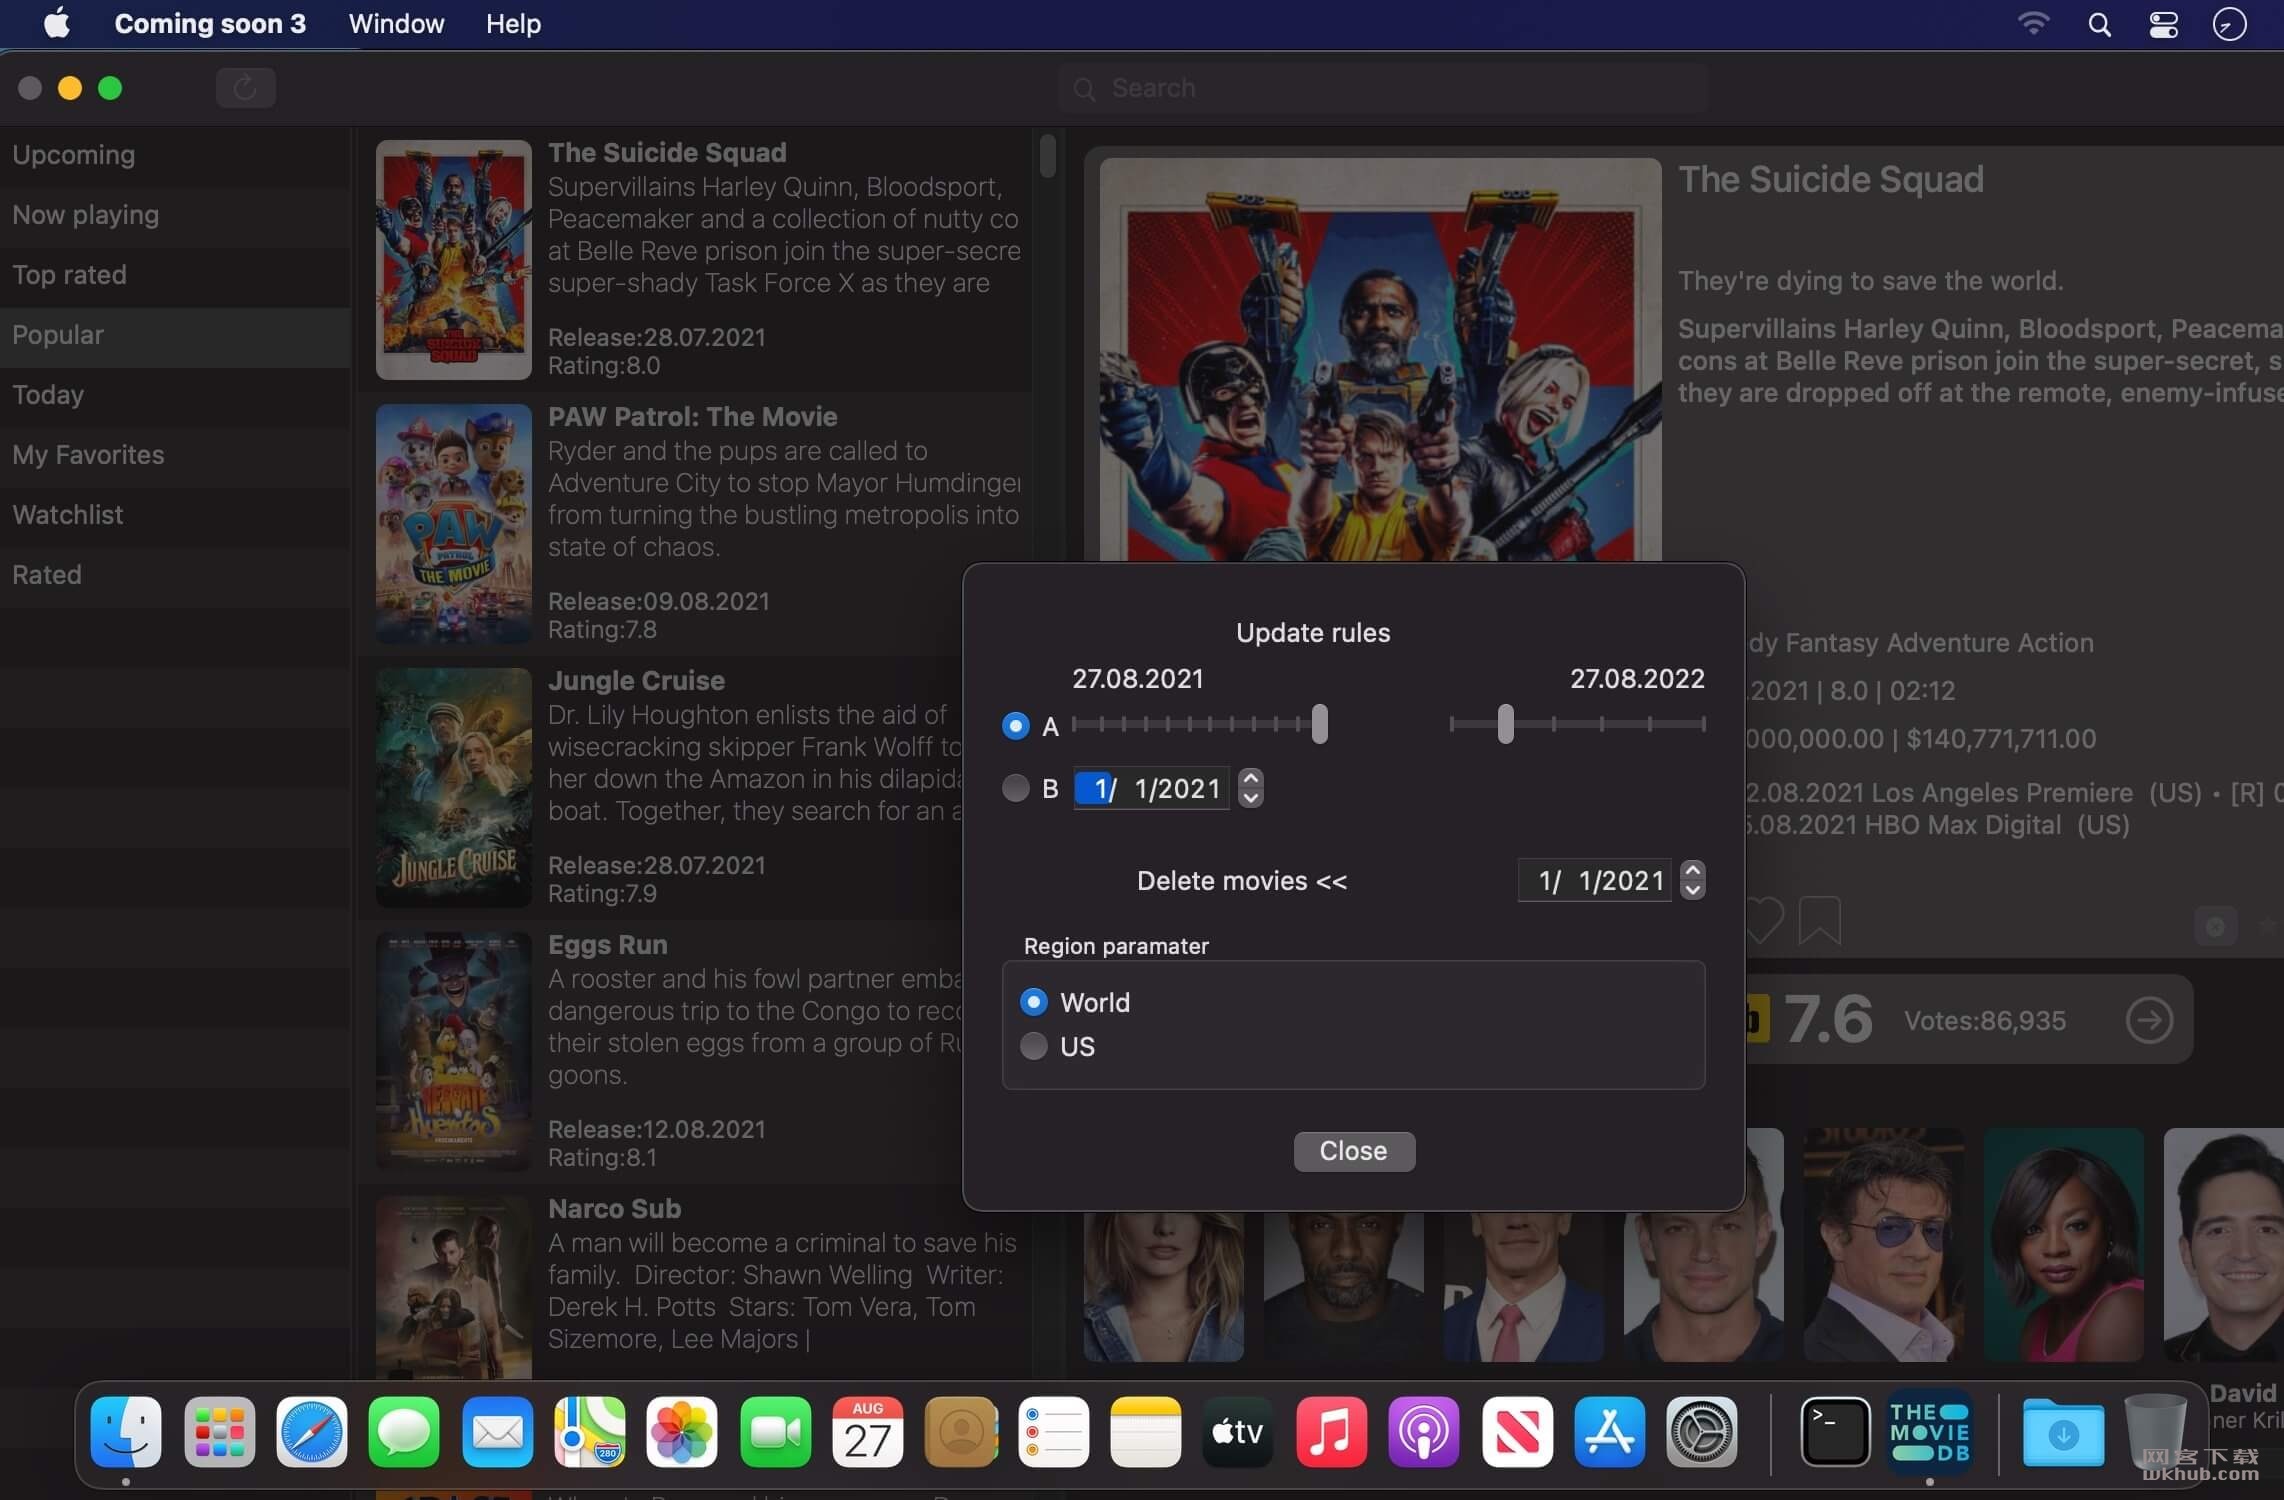Click the stepper beside rule B date
The width and height of the screenshot is (2284, 1500).
pyautogui.click(x=1250, y=788)
